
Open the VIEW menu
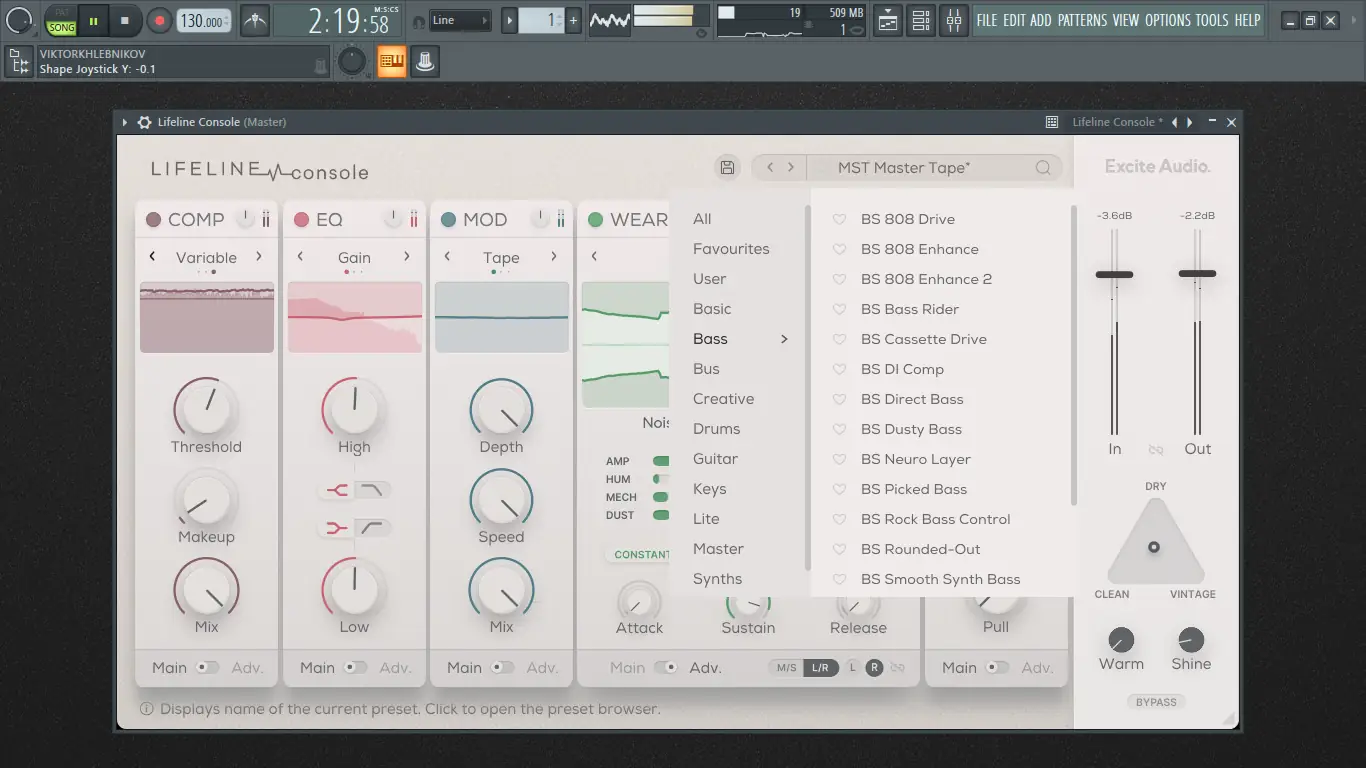[1126, 20]
